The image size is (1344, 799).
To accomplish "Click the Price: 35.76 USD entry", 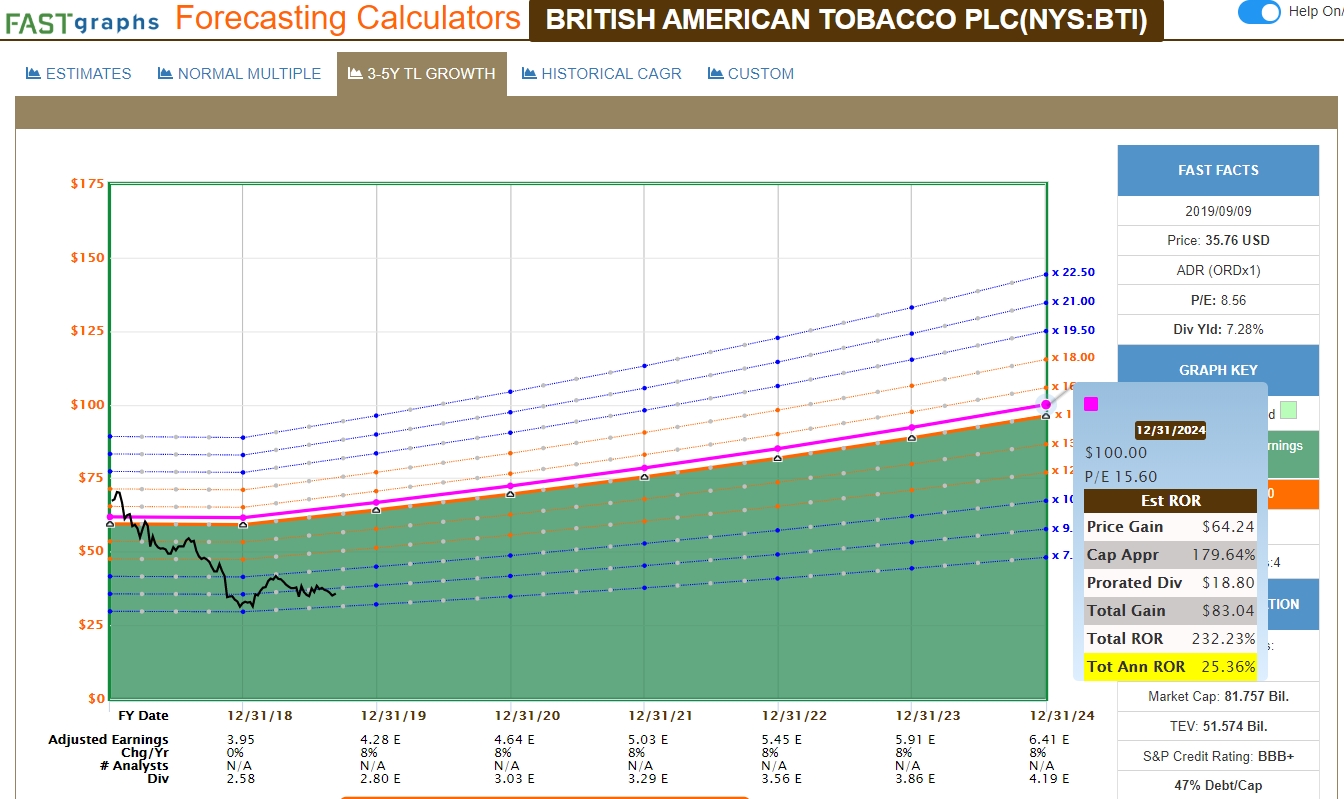I will pyautogui.click(x=1218, y=240).
